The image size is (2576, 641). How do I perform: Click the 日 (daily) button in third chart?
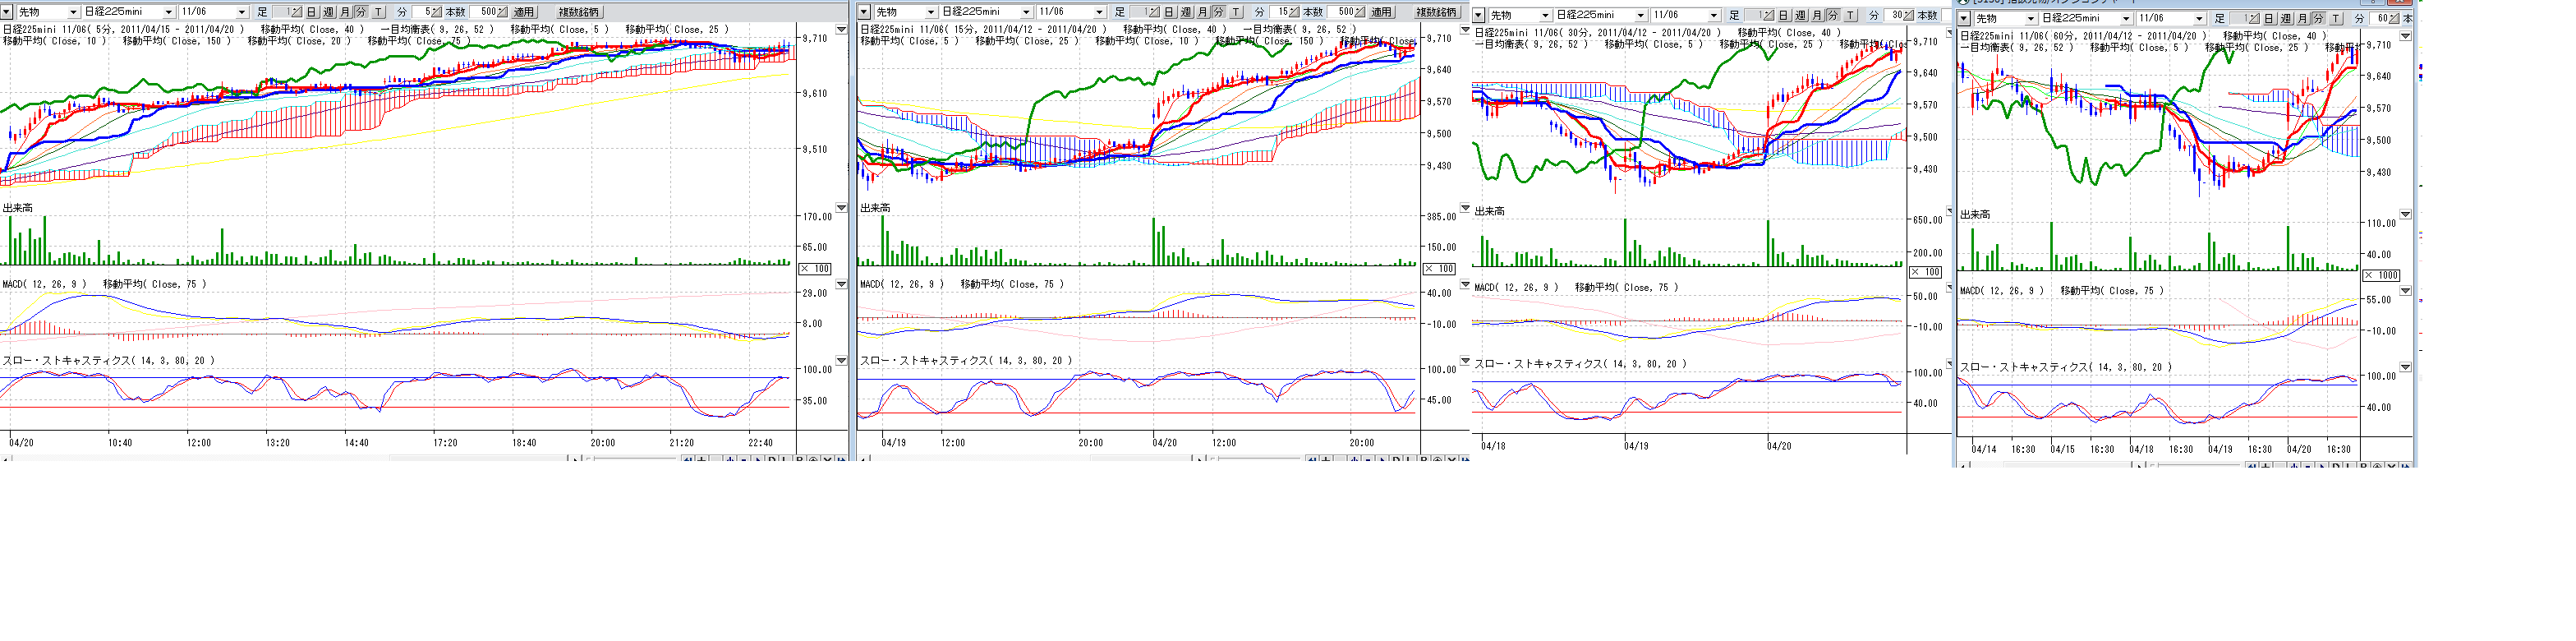coord(1784,16)
